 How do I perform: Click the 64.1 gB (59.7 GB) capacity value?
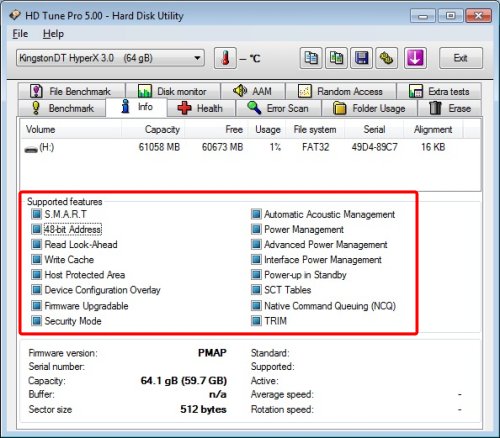(x=184, y=381)
